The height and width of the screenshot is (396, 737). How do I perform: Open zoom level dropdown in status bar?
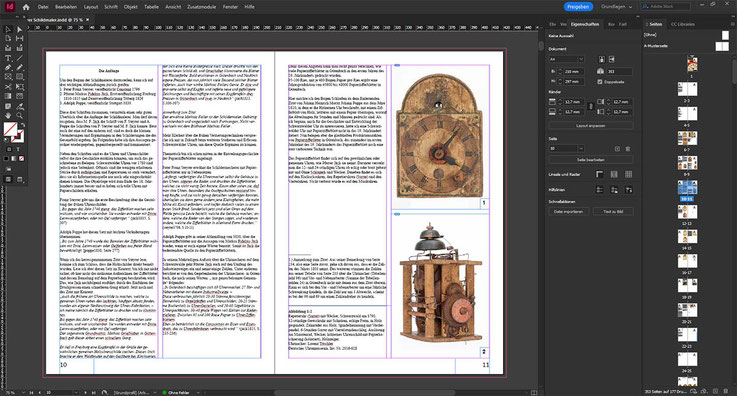click(25, 392)
